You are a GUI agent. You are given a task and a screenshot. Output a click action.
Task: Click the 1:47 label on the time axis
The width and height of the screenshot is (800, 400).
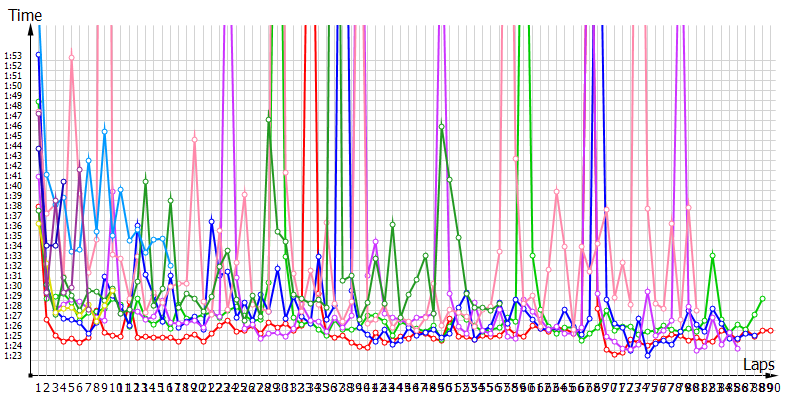pyautogui.click(x=13, y=116)
